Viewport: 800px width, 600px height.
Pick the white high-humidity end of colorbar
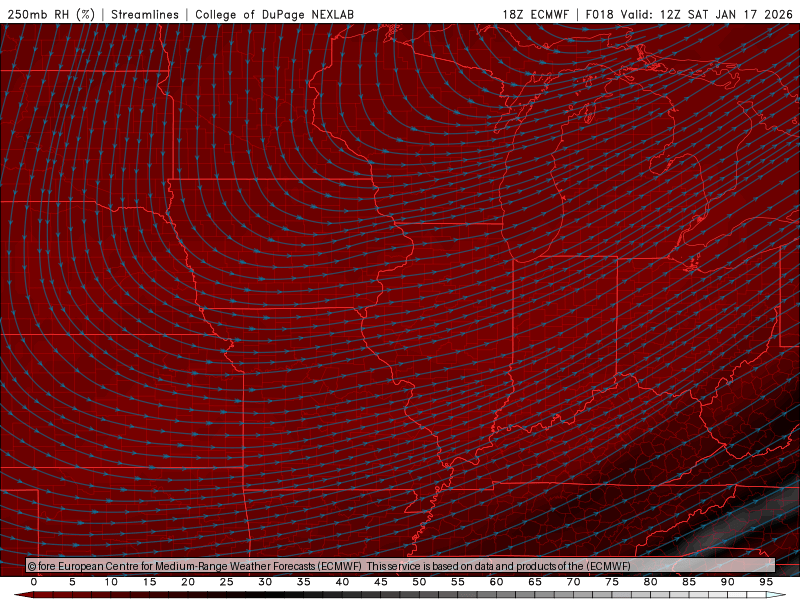pyautogui.click(x=776, y=595)
